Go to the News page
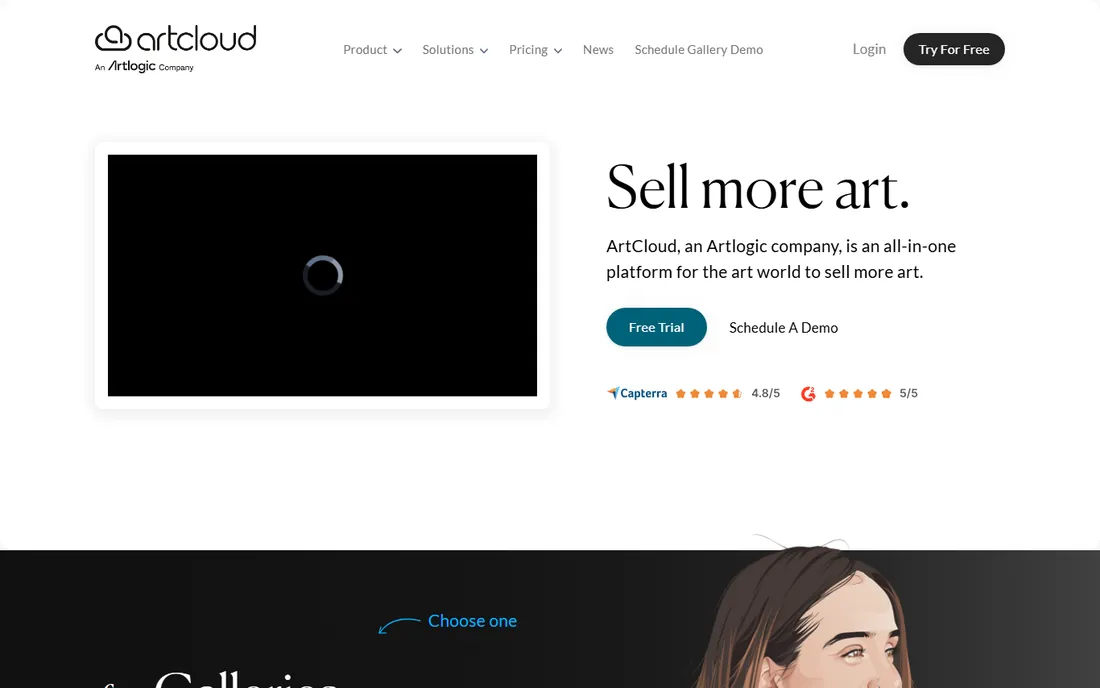Image resolution: width=1100 pixels, height=688 pixels. pyautogui.click(x=598, y=50)
